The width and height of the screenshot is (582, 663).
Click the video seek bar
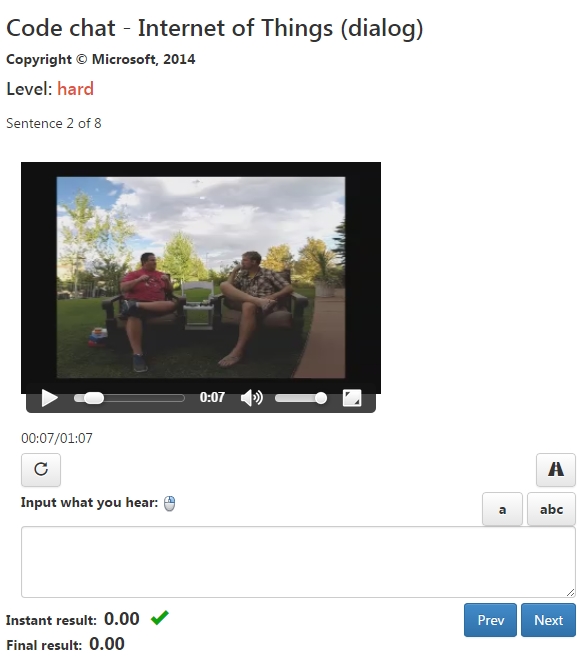[x=129, y=398]
